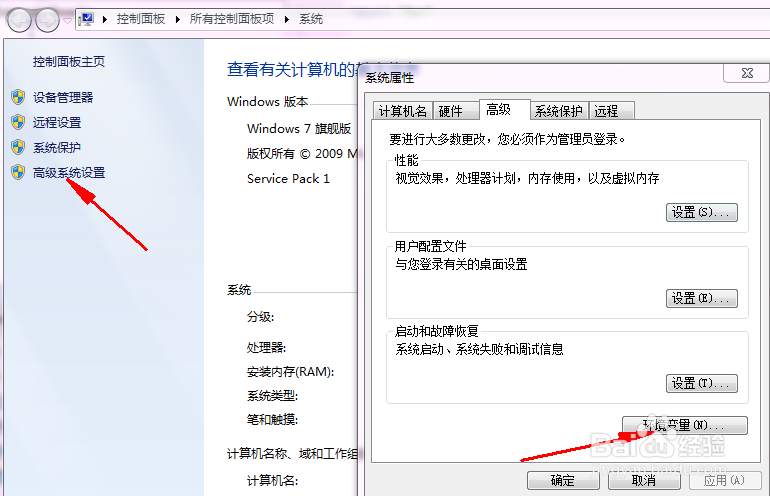Viewport: 770px width, 496px height.
Task: Switch to the 计算机名 tab
Action: point(403,111)
